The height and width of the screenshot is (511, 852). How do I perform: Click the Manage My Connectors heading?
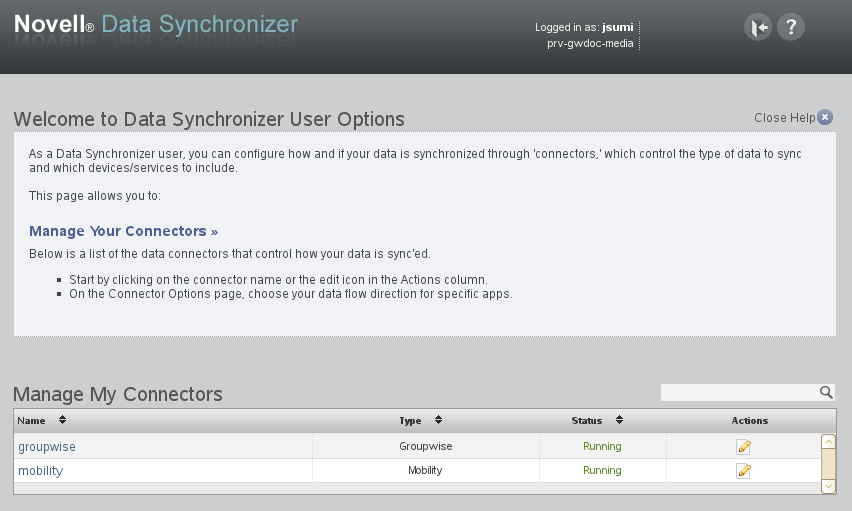tap(118, 394)
